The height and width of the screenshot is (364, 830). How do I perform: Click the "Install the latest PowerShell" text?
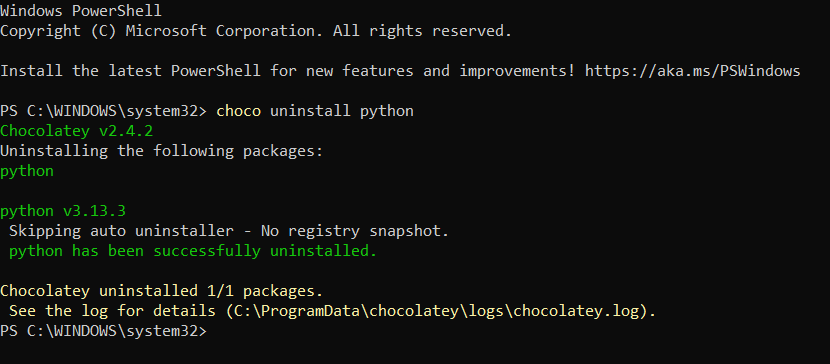[x=130, y=71]
